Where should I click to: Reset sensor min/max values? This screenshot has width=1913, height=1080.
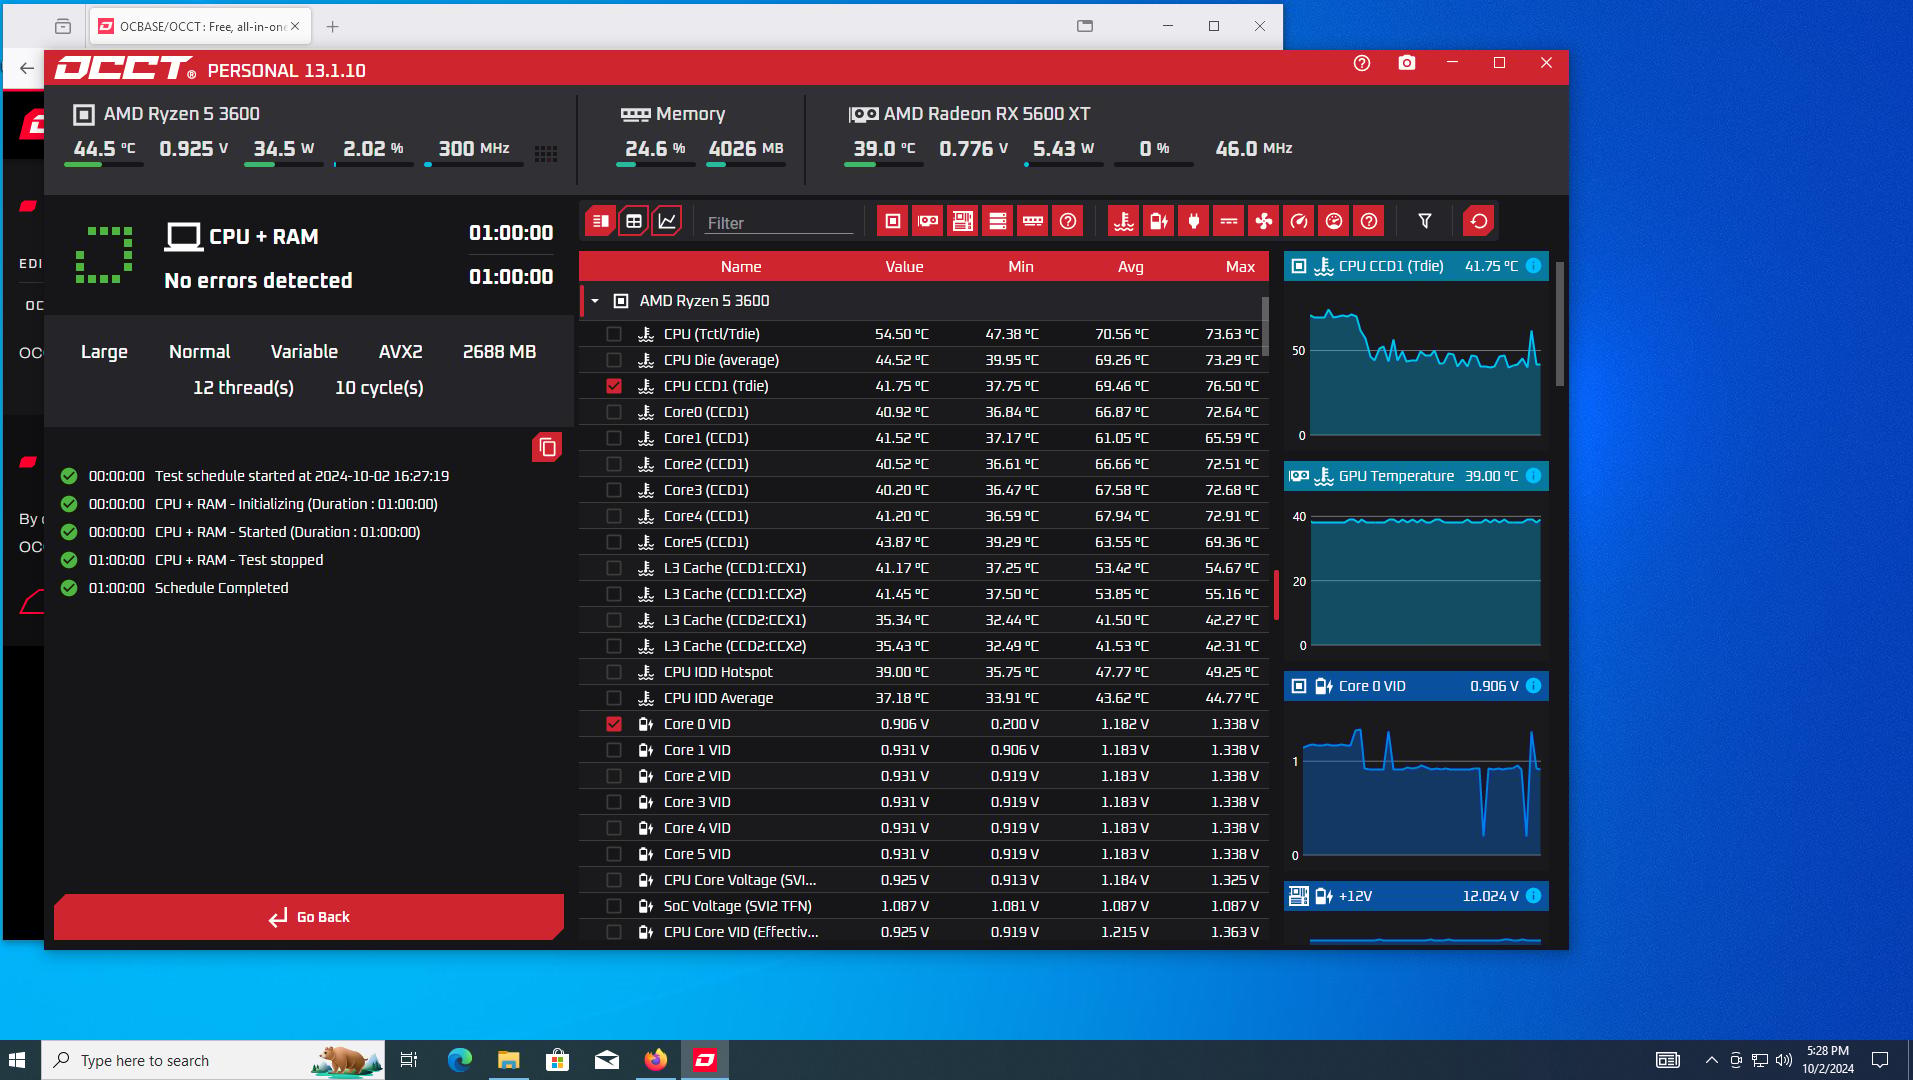1479,221
